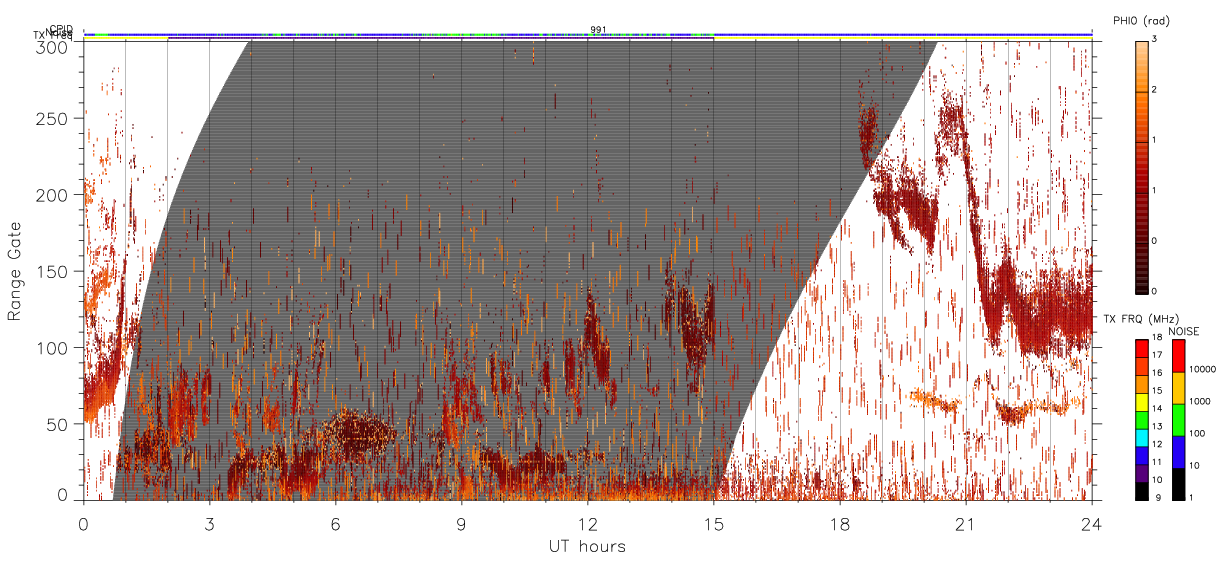
Task: Click x-axis tick label "9" on time axis
Action: (x=461, y=523)
